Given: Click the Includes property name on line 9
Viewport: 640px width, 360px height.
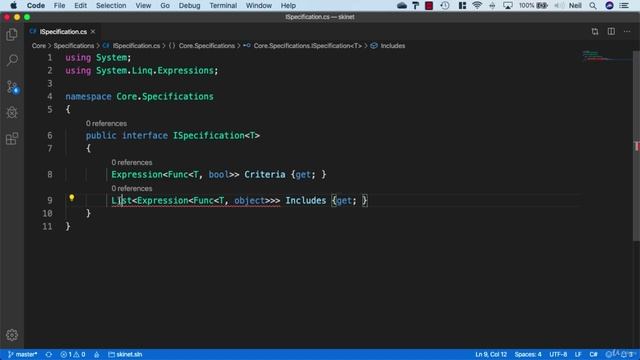Looking at the screenshot, I should tap(306, 200).
